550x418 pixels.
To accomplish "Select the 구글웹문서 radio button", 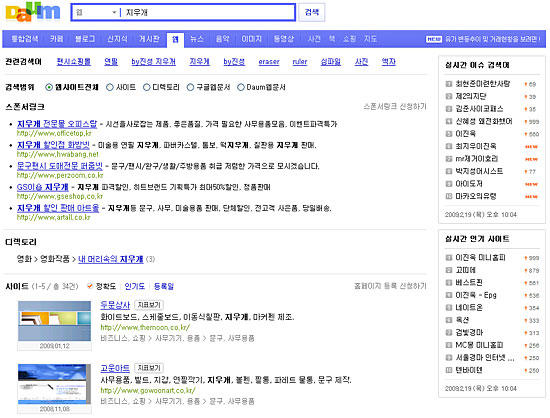I will (190, 87).
